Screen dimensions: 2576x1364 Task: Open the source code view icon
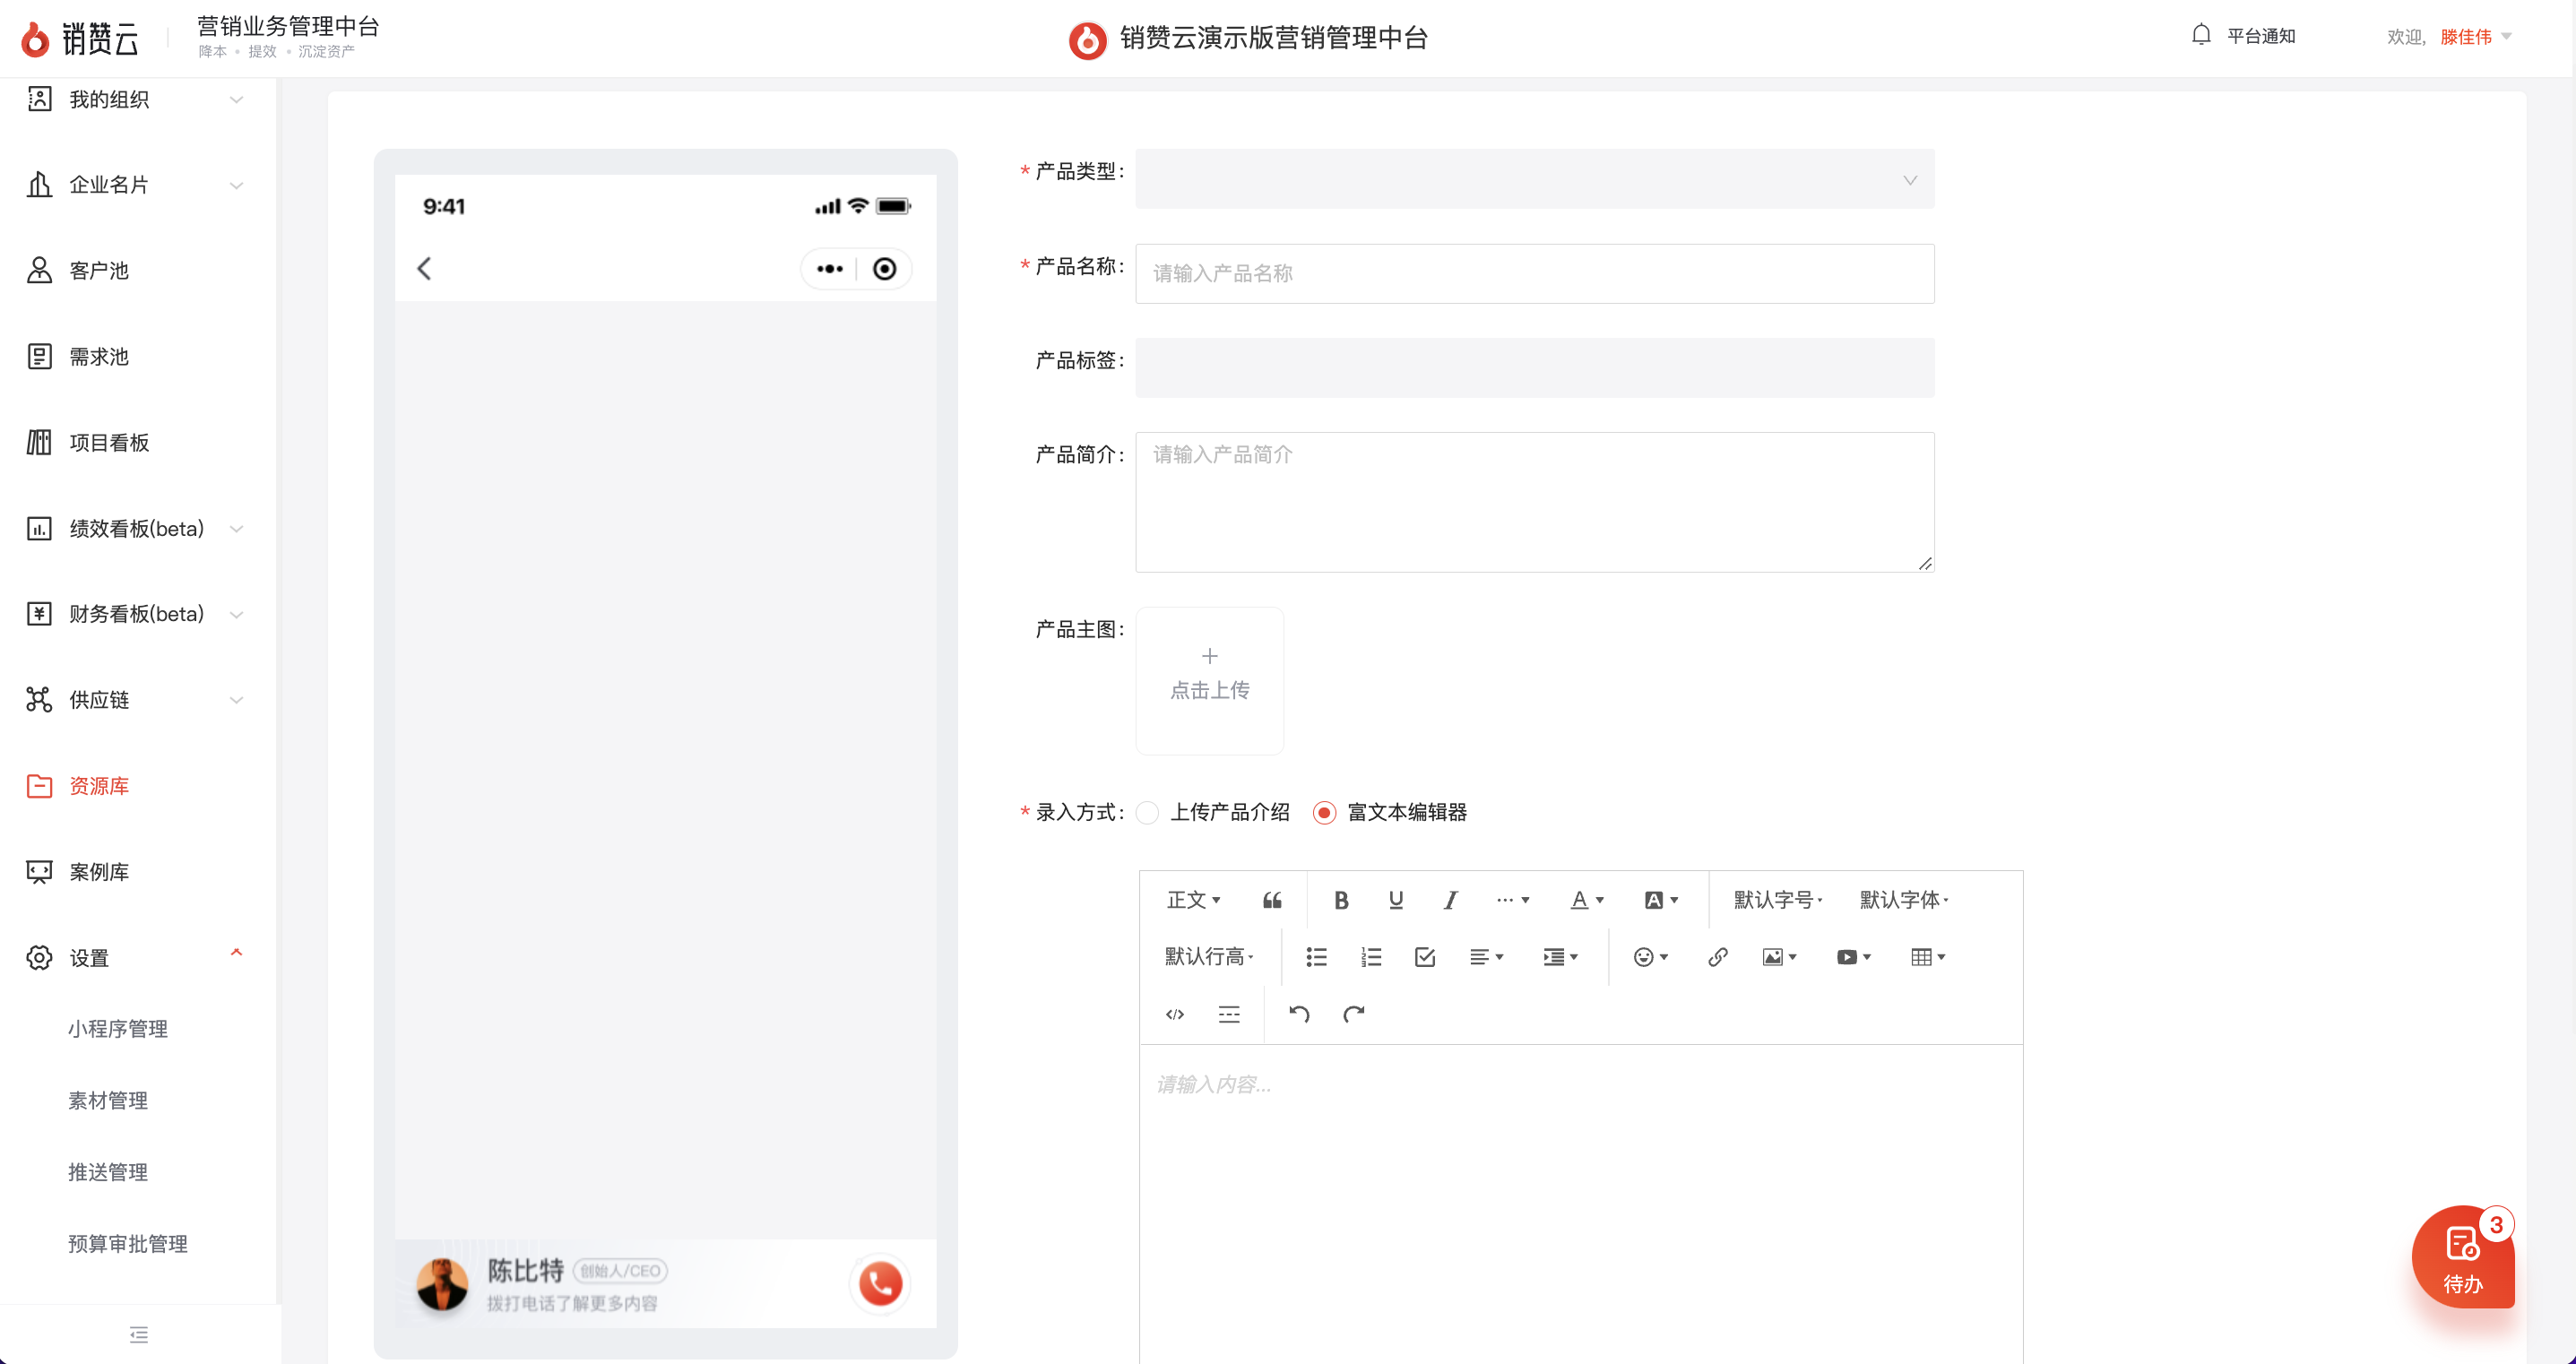tap(1175, 1014)
